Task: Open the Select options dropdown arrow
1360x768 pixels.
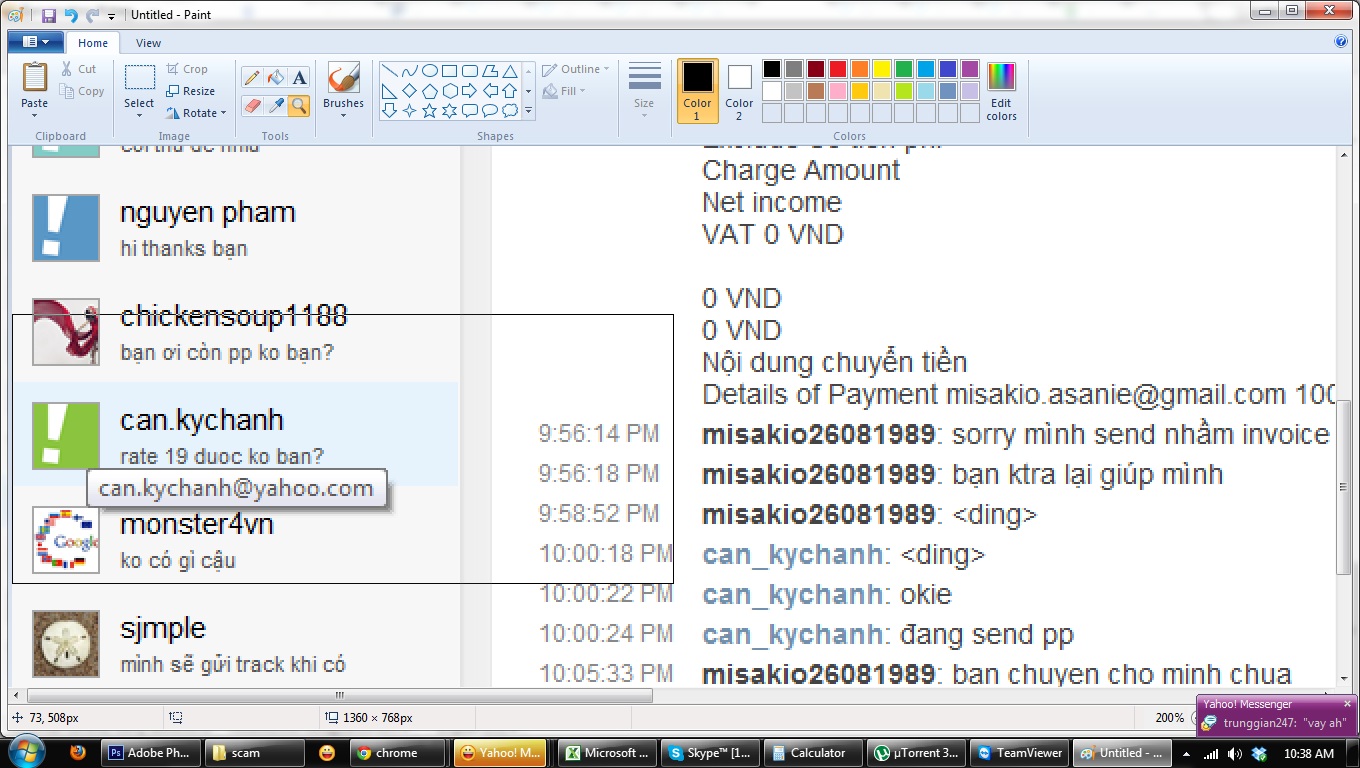Action: click(x=139, y=115)
